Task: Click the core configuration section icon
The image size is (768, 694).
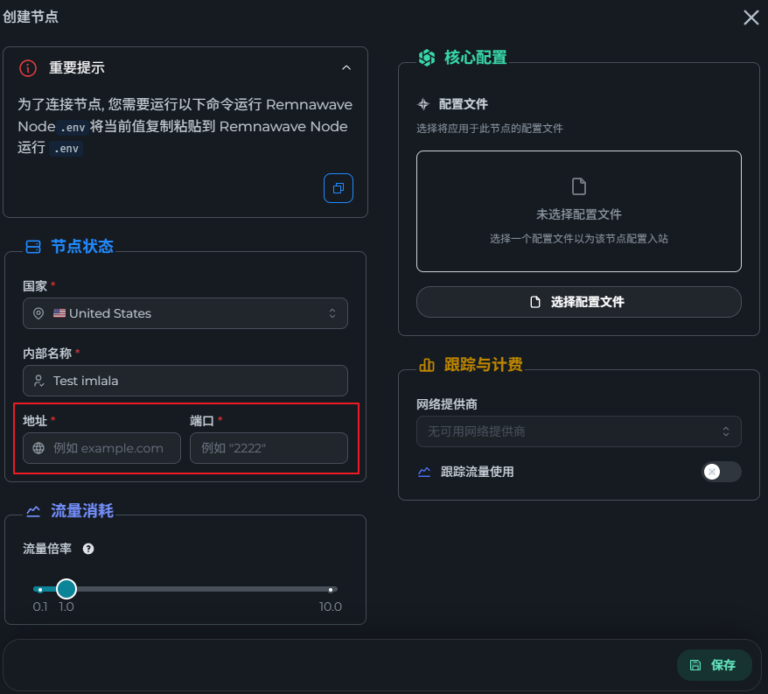Action: click(x=426, y=57)
